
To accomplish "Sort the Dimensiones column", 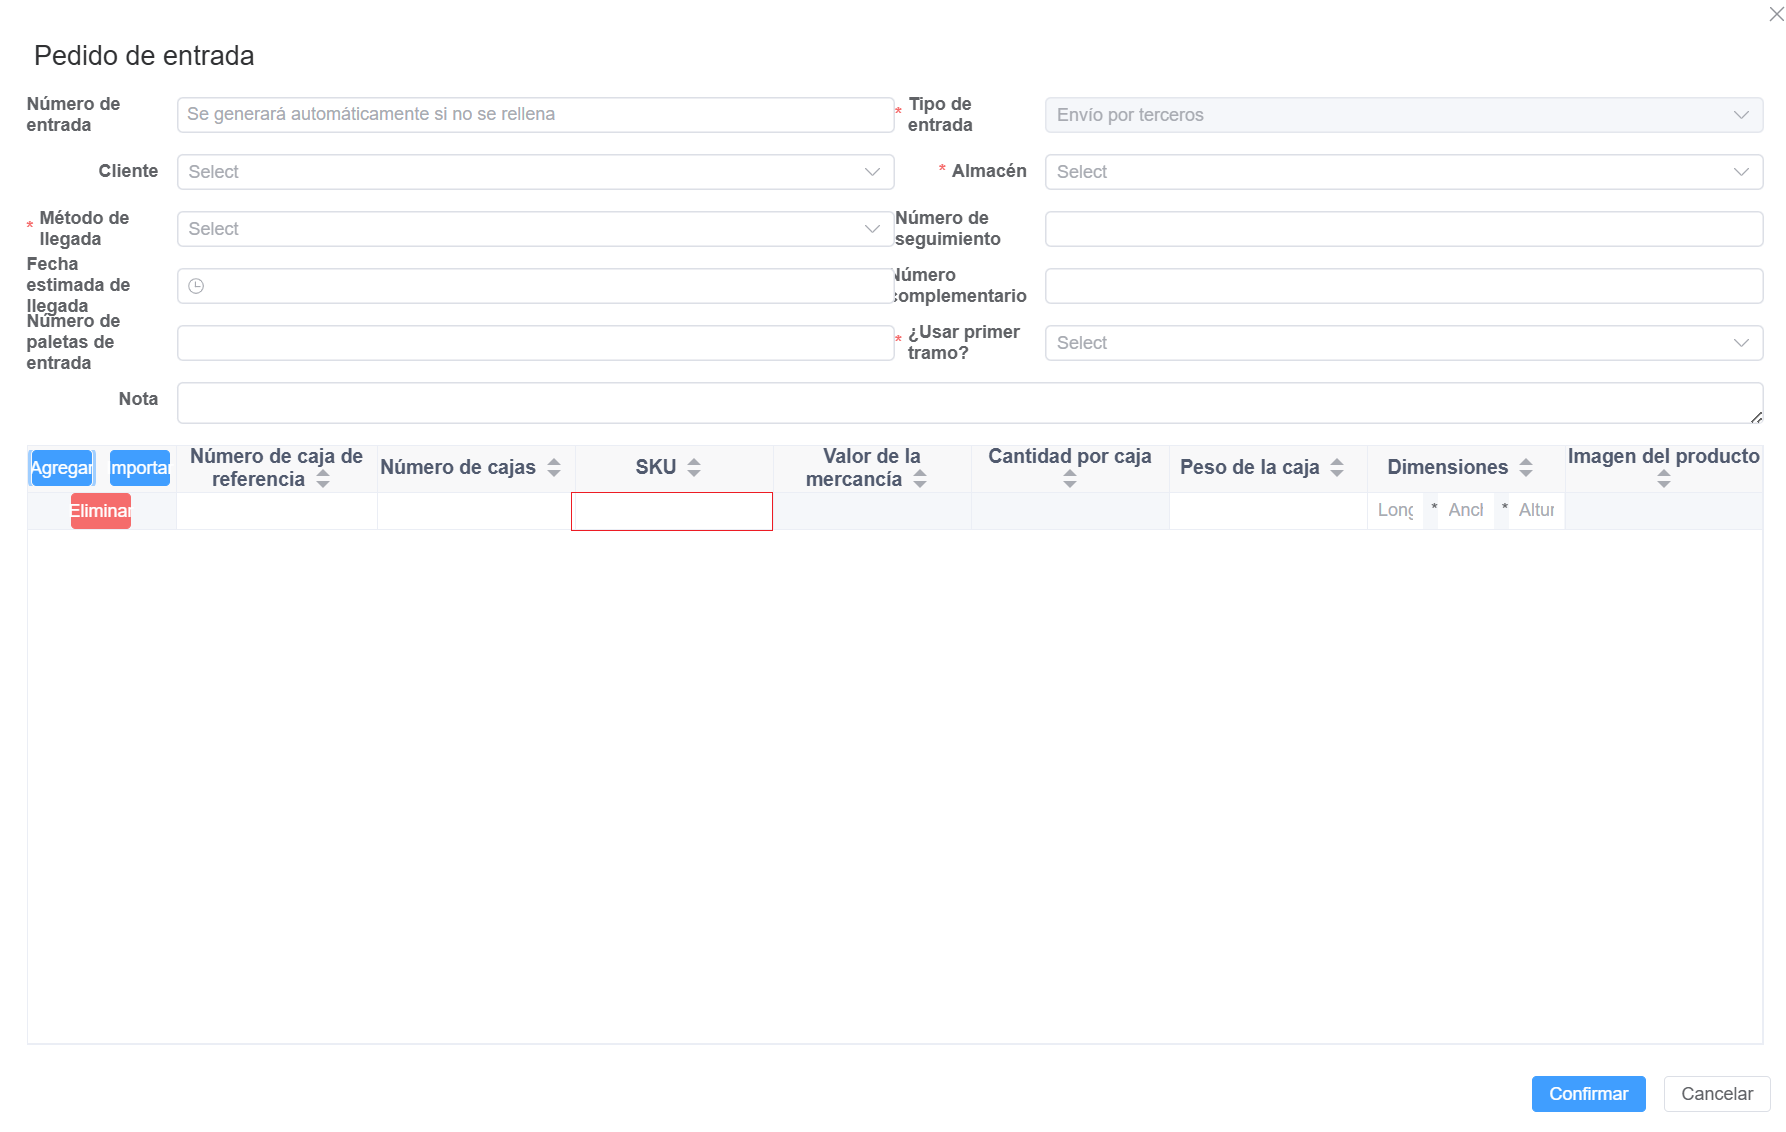I will [1526, 467].
